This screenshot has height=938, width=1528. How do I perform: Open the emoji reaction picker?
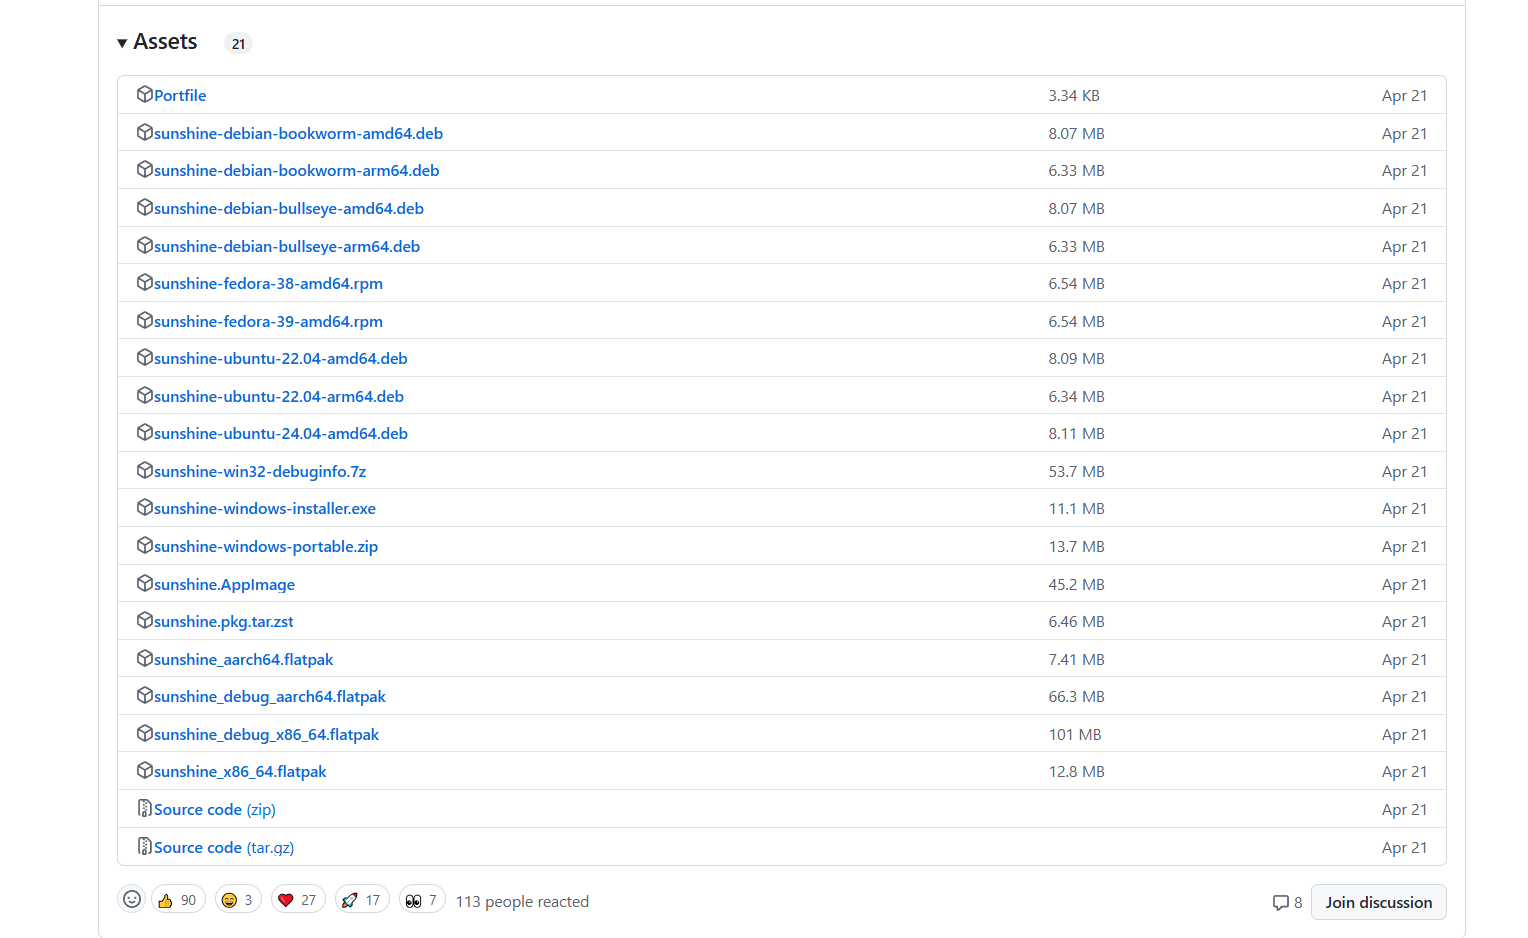(x=131, y=899)
